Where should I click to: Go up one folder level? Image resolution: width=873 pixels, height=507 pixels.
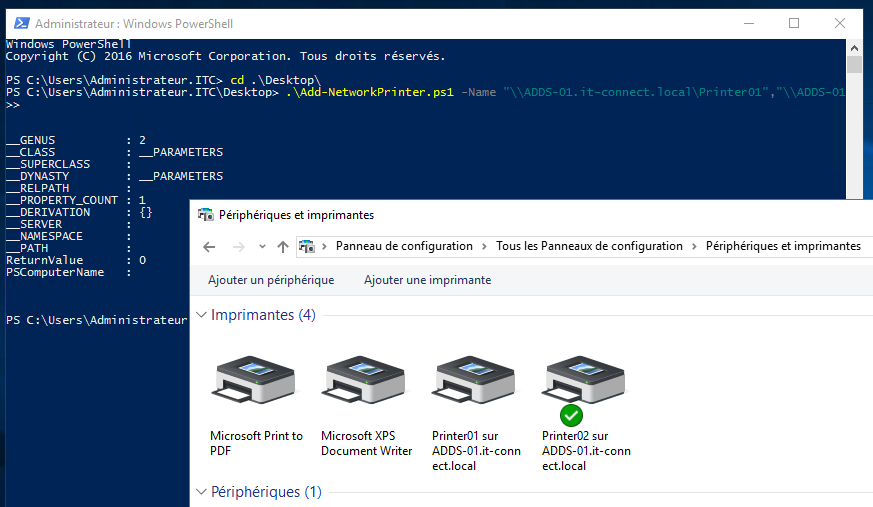283,247
